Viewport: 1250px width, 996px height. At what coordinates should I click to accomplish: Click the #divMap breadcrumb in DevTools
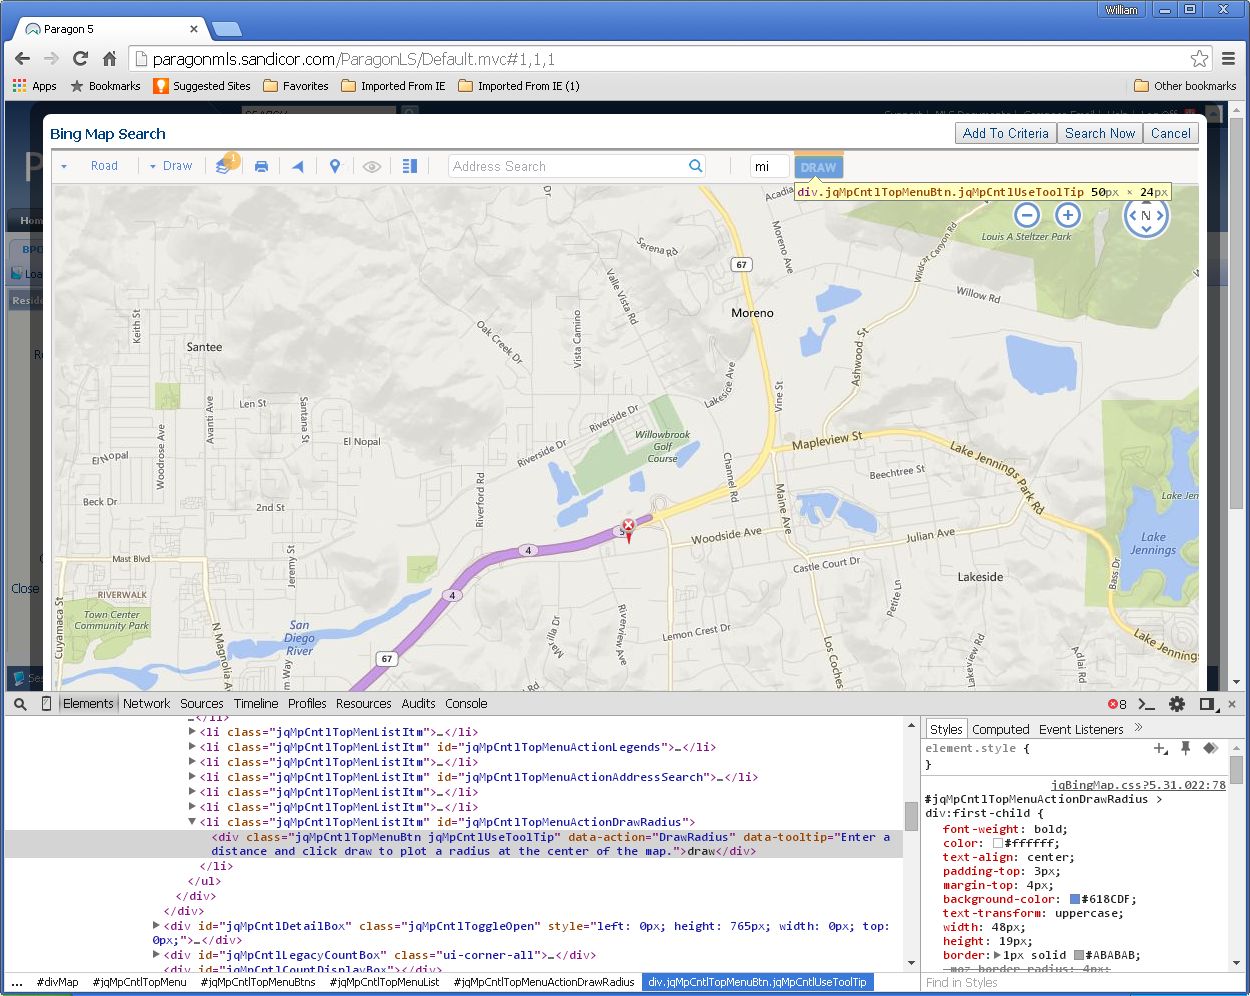pyautogui.click(x=57, y=982)
